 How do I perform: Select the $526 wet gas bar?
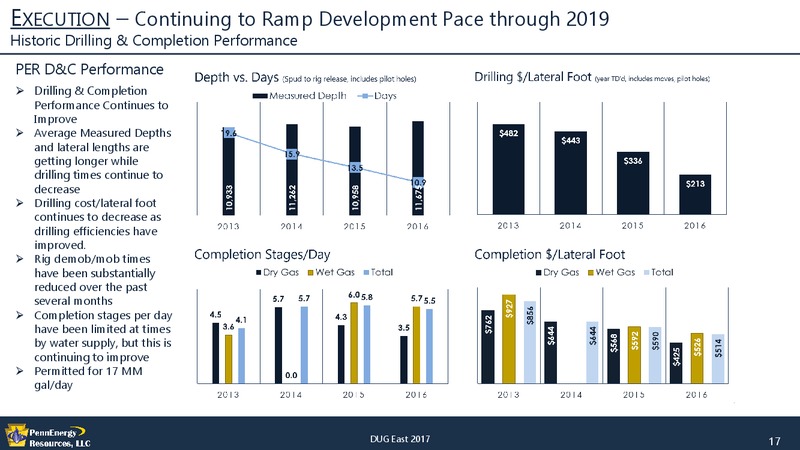pos(697,358)
